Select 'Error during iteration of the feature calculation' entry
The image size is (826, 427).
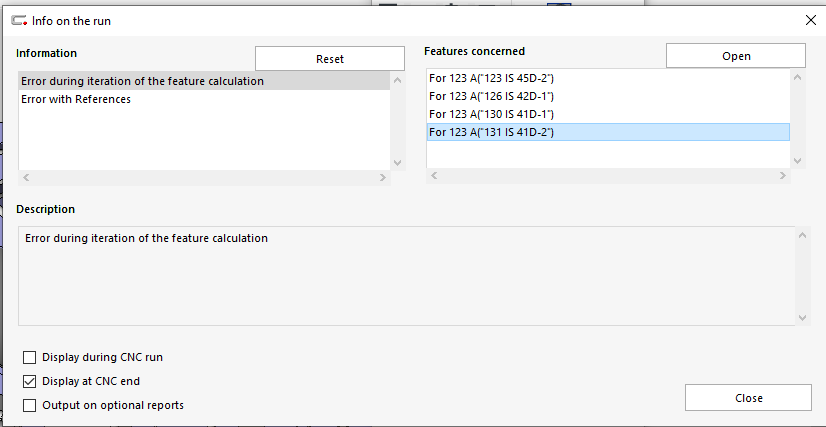142,81
